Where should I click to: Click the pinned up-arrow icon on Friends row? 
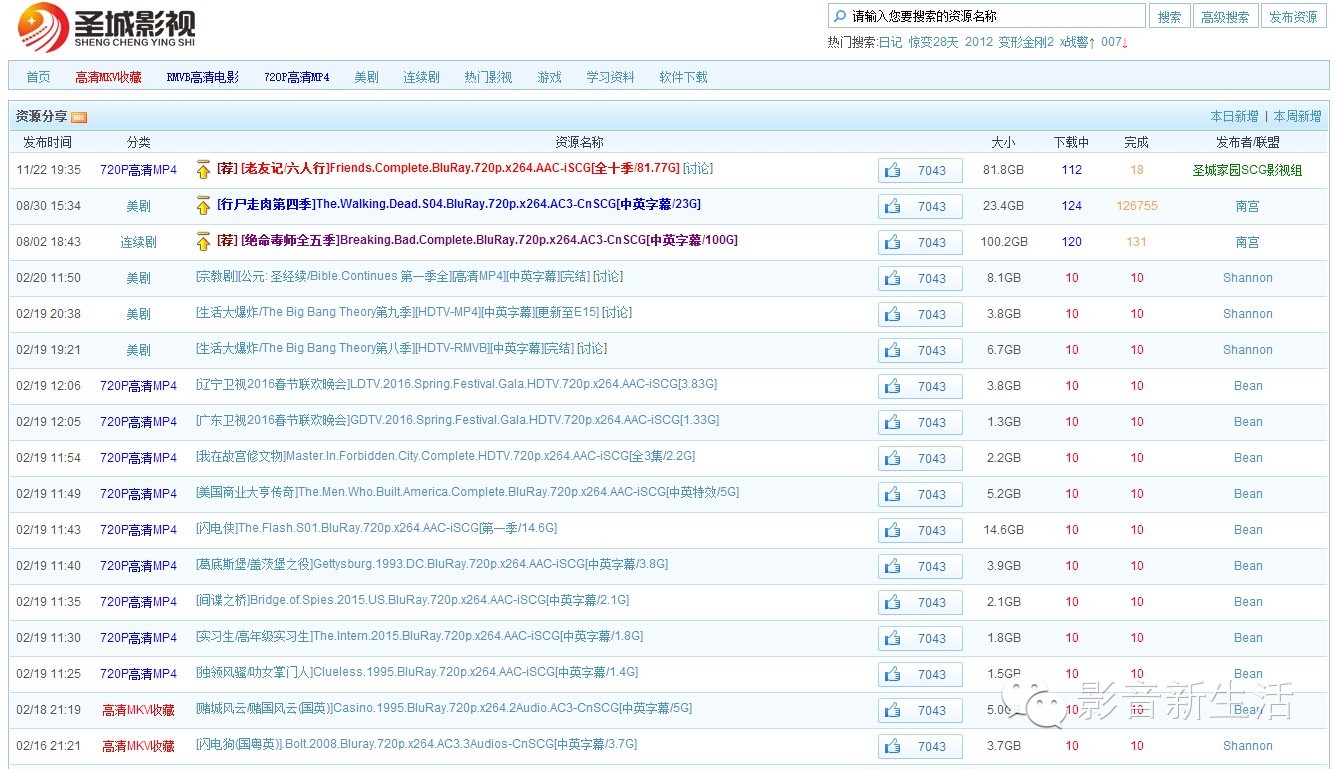tap(203, 169)
